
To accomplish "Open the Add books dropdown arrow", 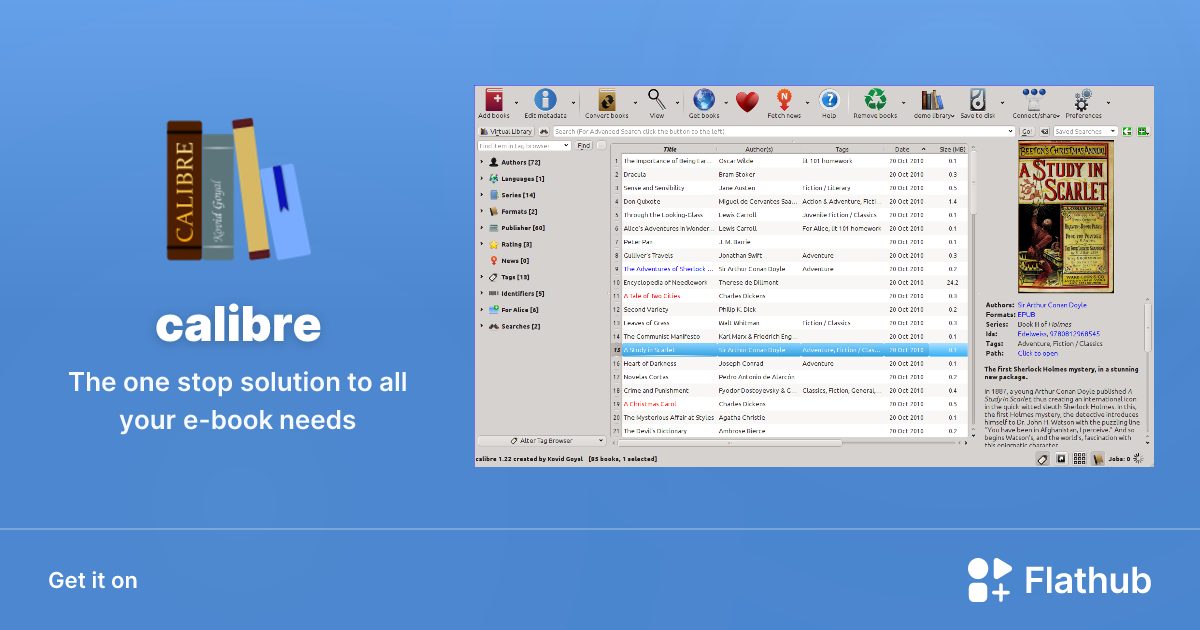I will coord(516,102).
